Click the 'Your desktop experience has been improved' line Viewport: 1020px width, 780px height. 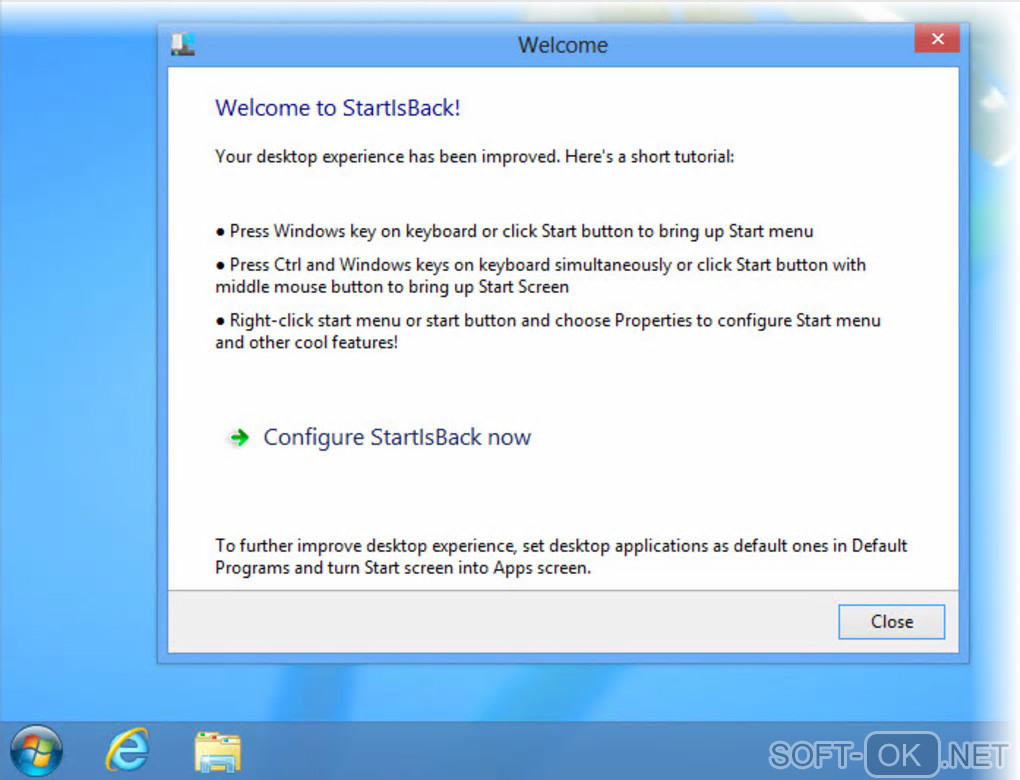click(474, 157)
